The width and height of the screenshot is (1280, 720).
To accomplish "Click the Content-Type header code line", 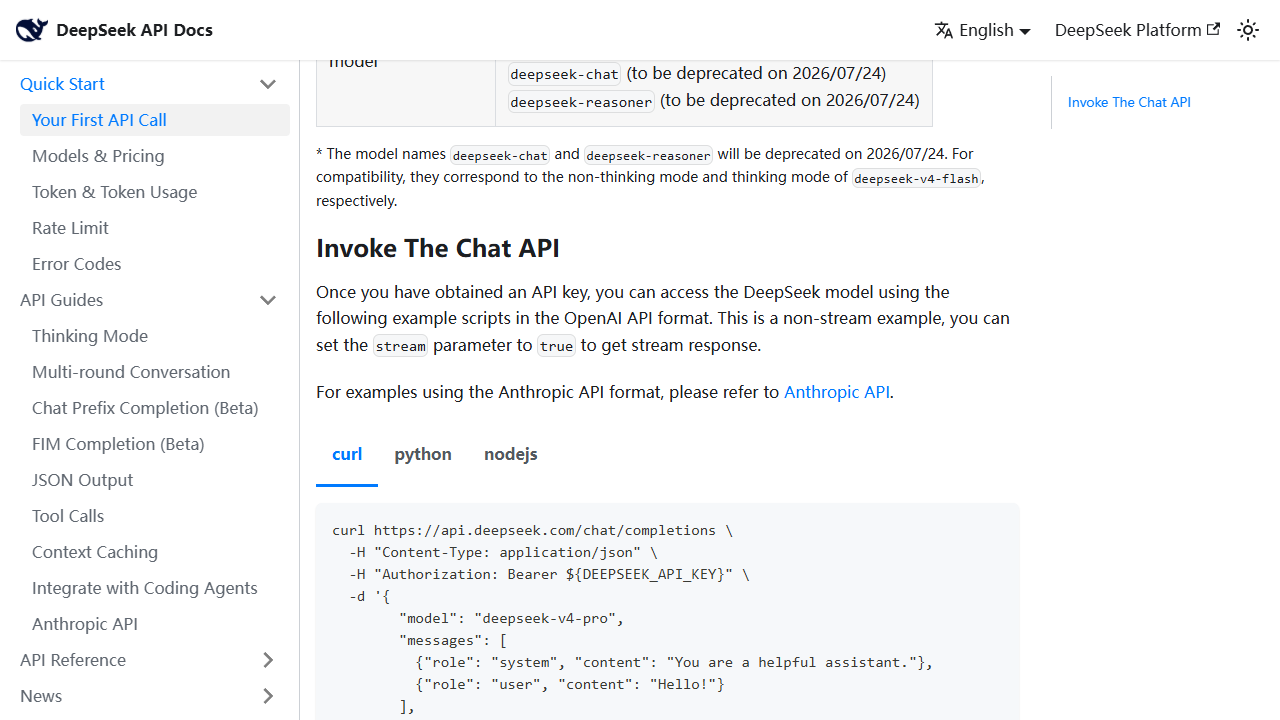I will click(503, 552).
